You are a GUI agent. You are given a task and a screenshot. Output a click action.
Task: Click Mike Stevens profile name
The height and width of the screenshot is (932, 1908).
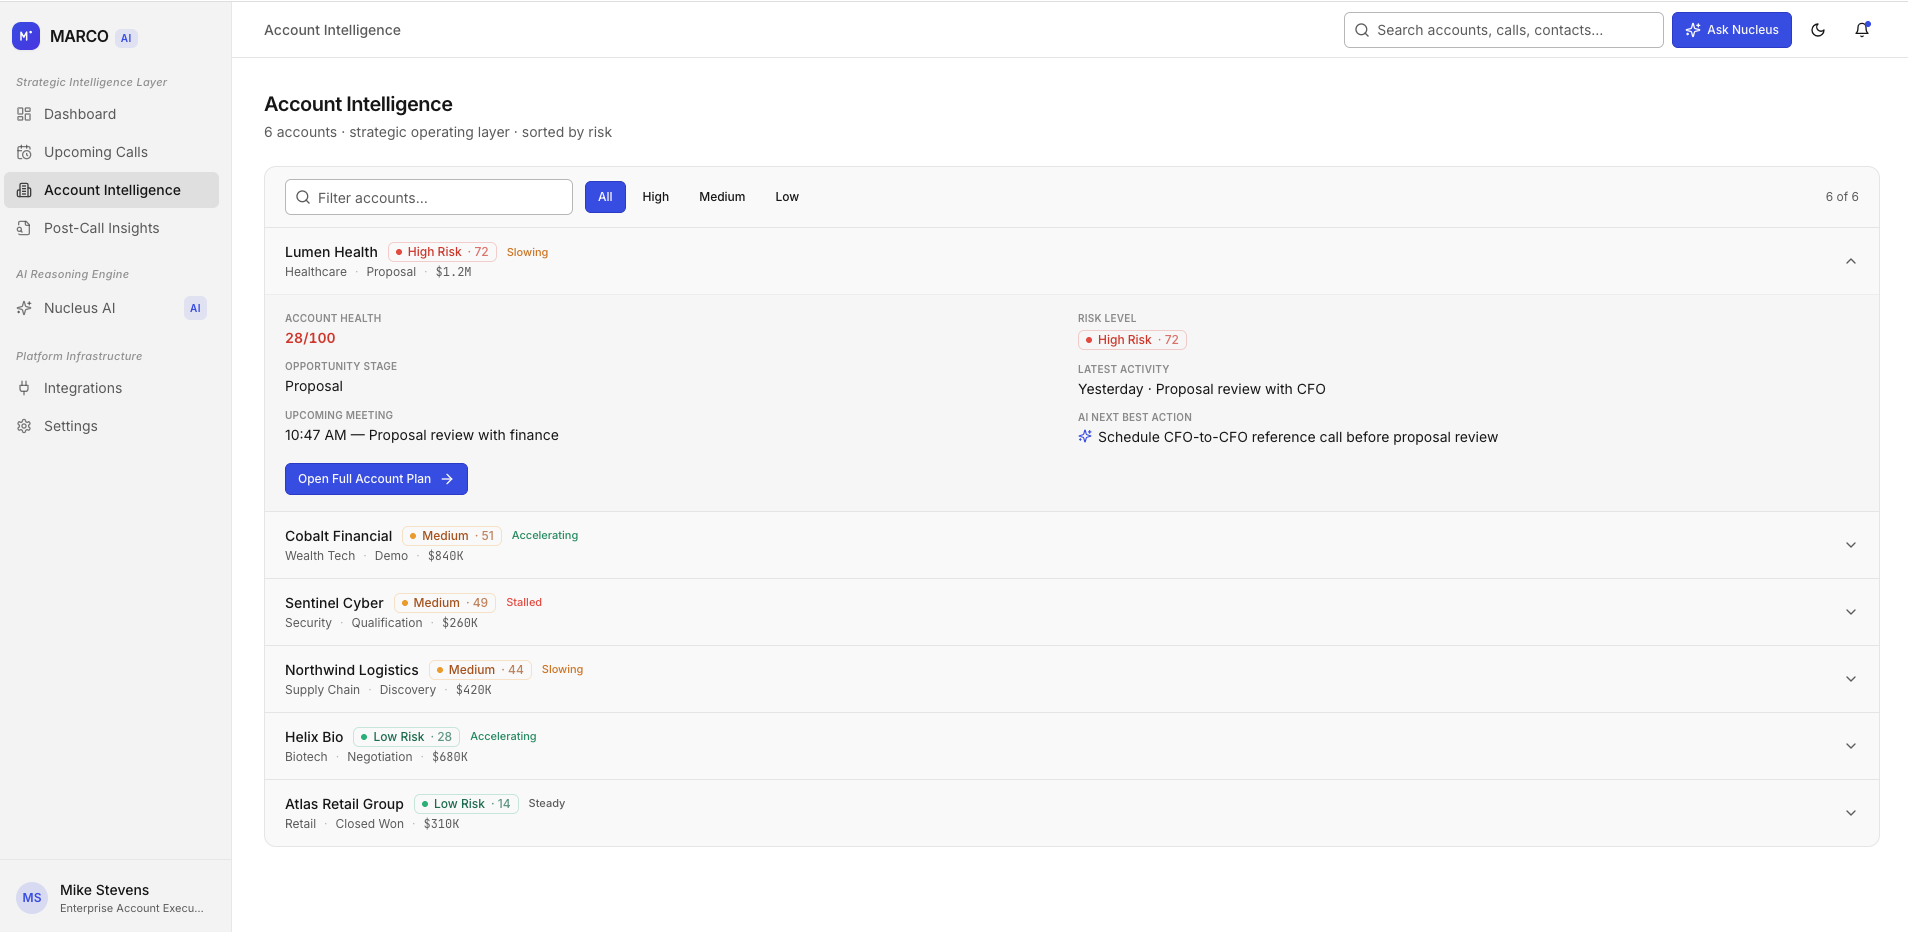click(x=104, y=890)
